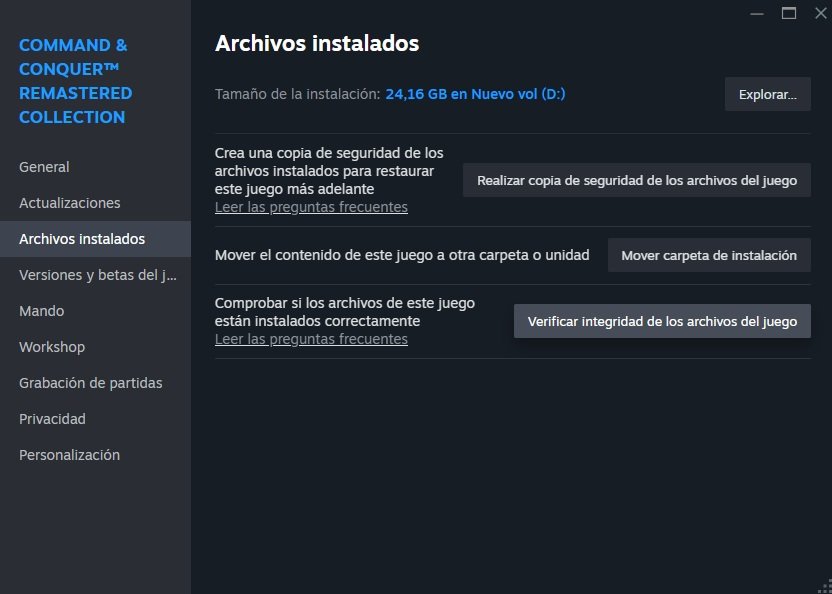The height and width of the screenshot is (594, 832).
Task: Open the Mando configuration page
Action: 41,310
